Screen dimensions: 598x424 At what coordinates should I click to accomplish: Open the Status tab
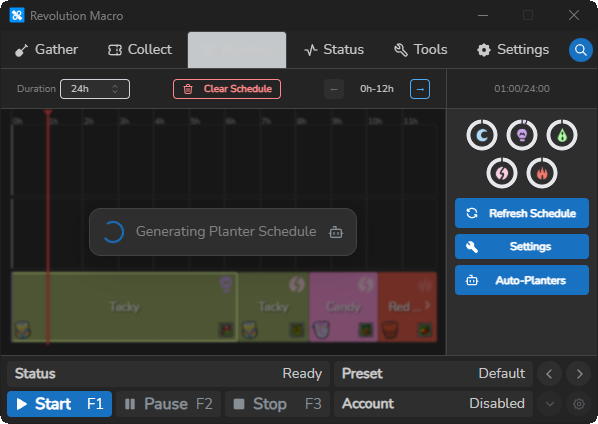coord(334,50)
